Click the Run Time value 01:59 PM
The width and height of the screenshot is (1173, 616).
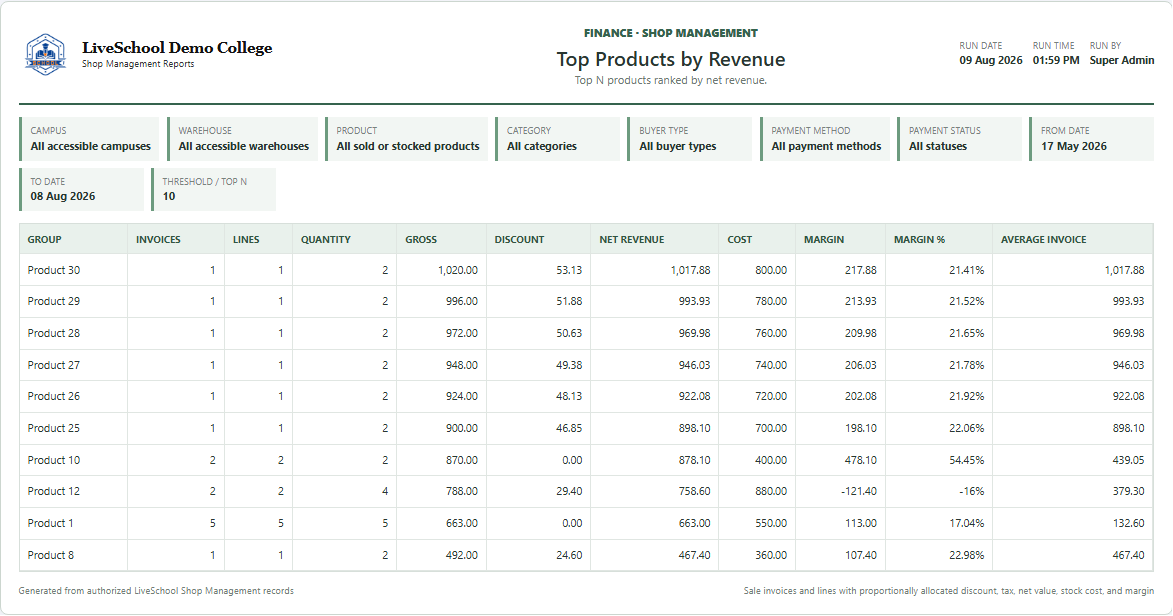pos(1056,61)
